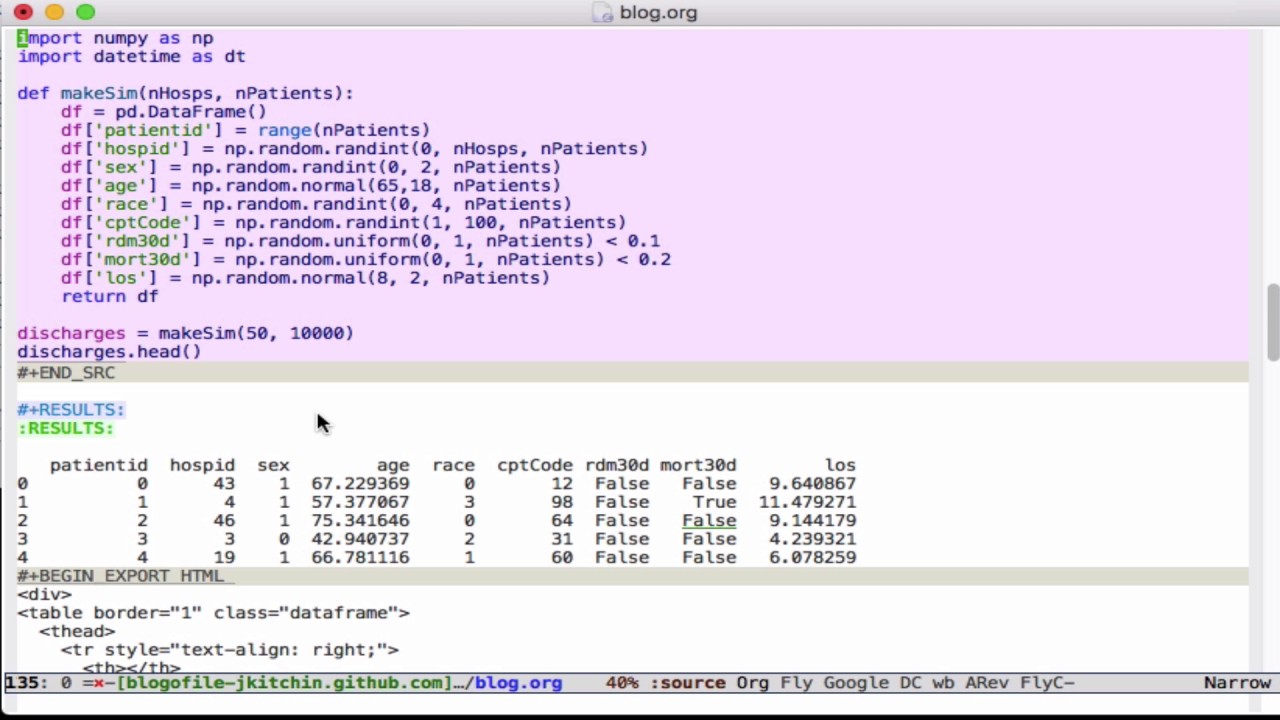Screen dimensions: 1280x720
Task: Click the green zoom window button
Action: [86, 12]
